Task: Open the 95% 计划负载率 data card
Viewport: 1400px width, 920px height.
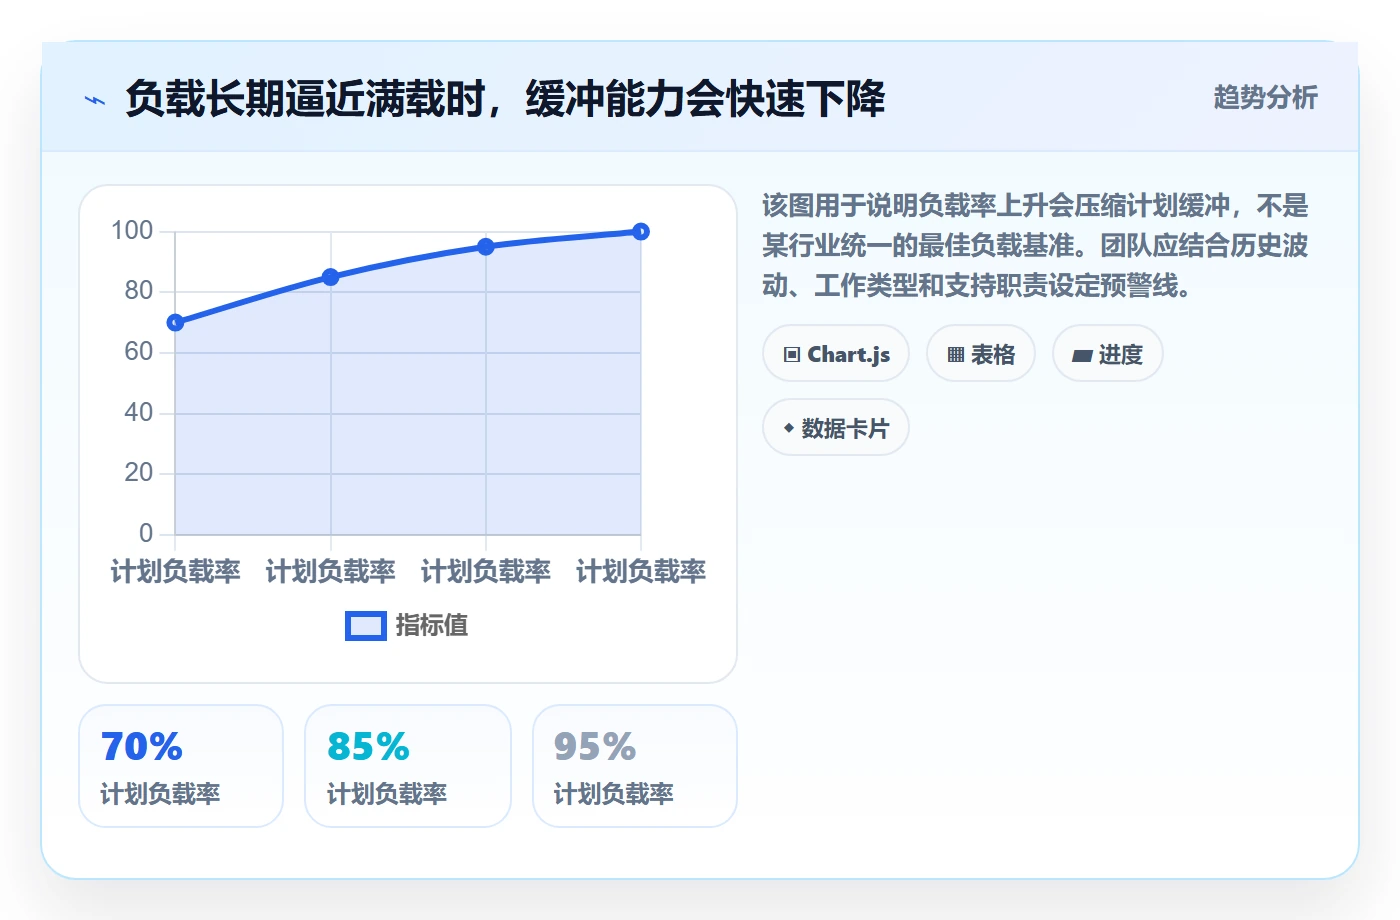Action: [x=635, y=766]
